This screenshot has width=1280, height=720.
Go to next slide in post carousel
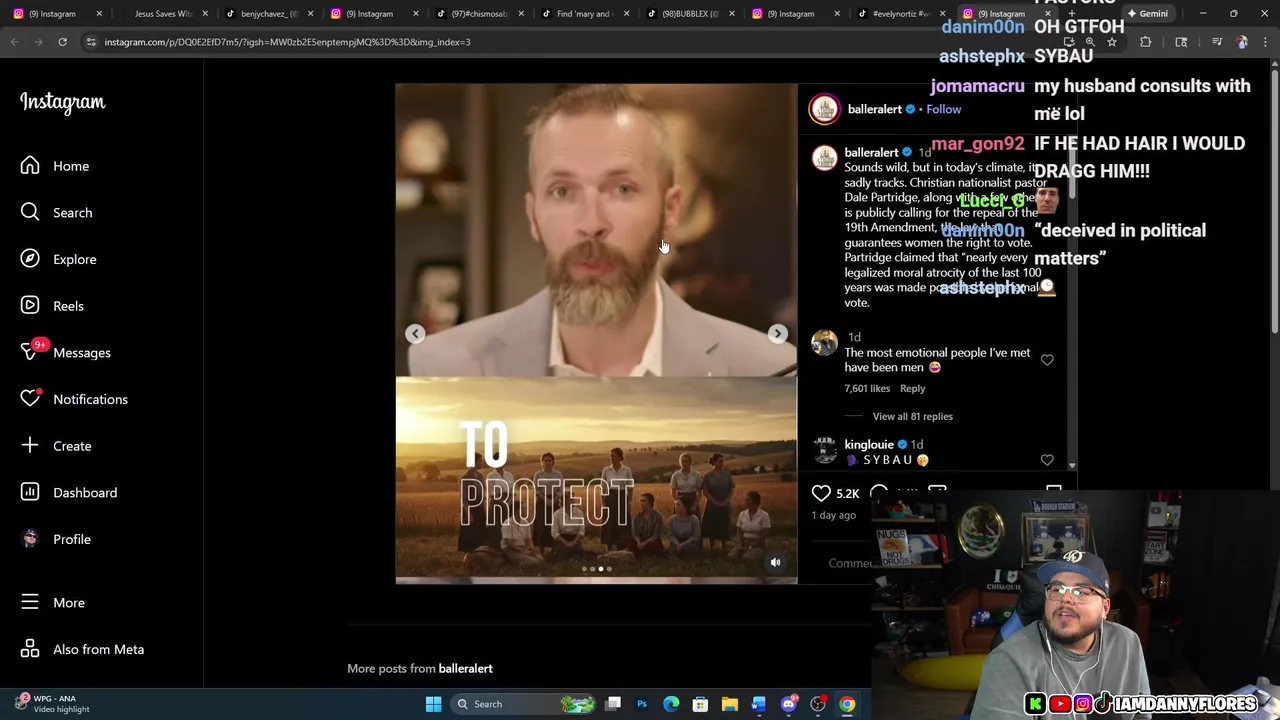pos(777,334)
